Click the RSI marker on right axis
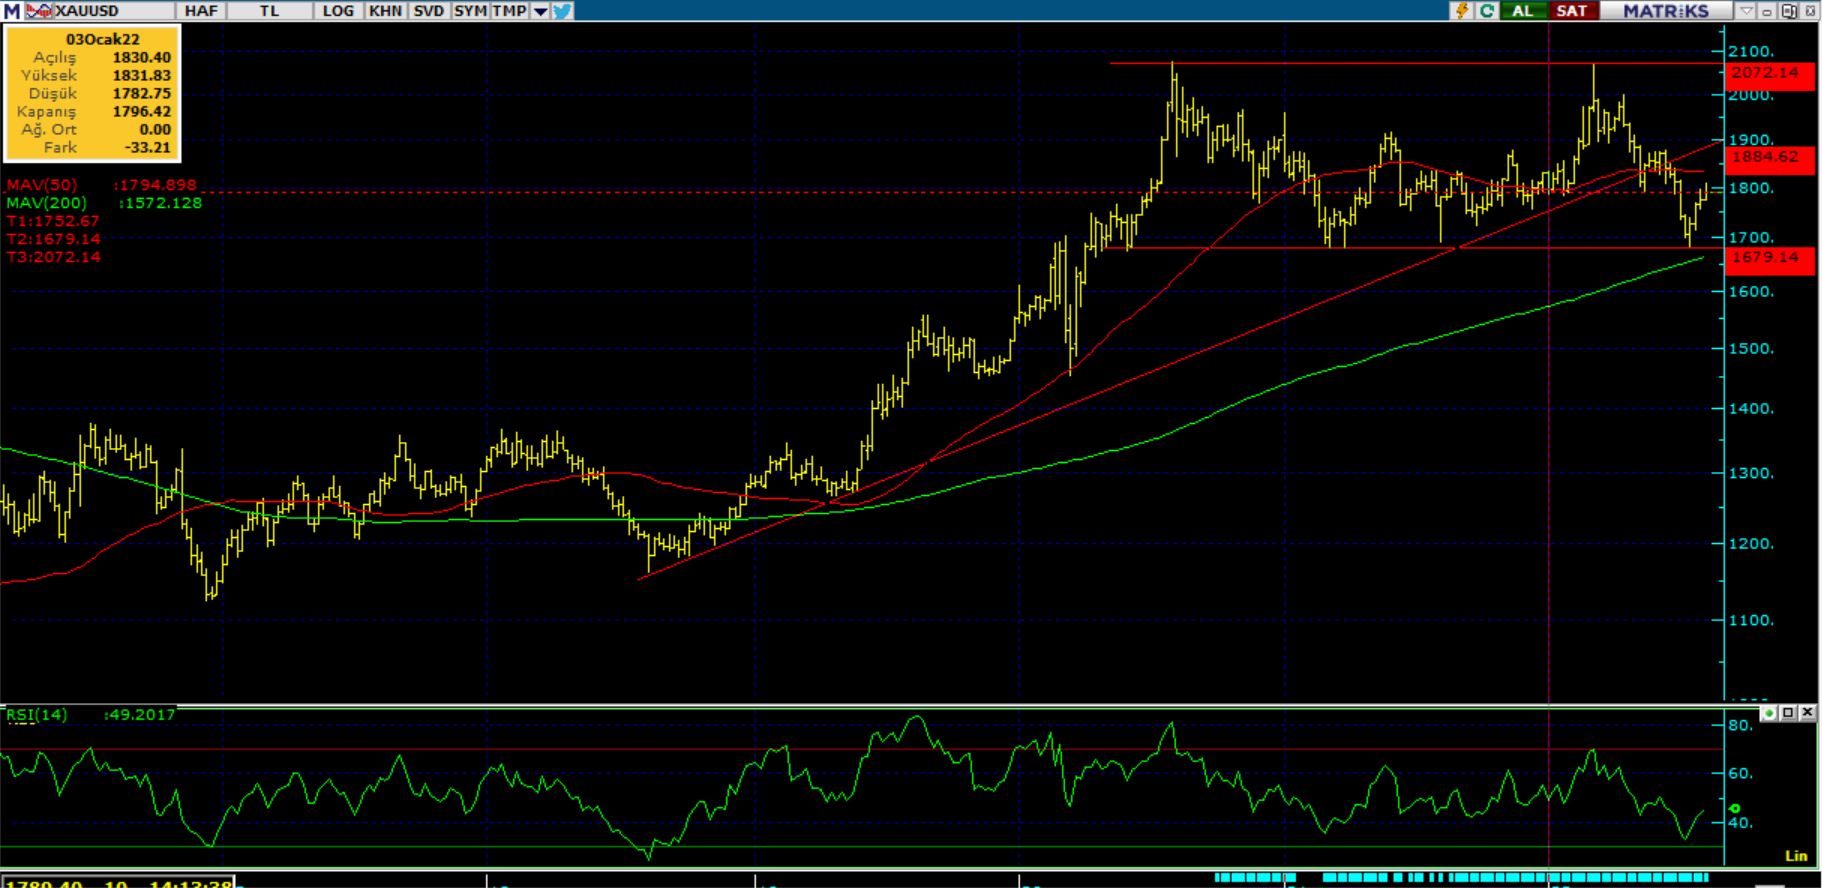 [1735, 808]
